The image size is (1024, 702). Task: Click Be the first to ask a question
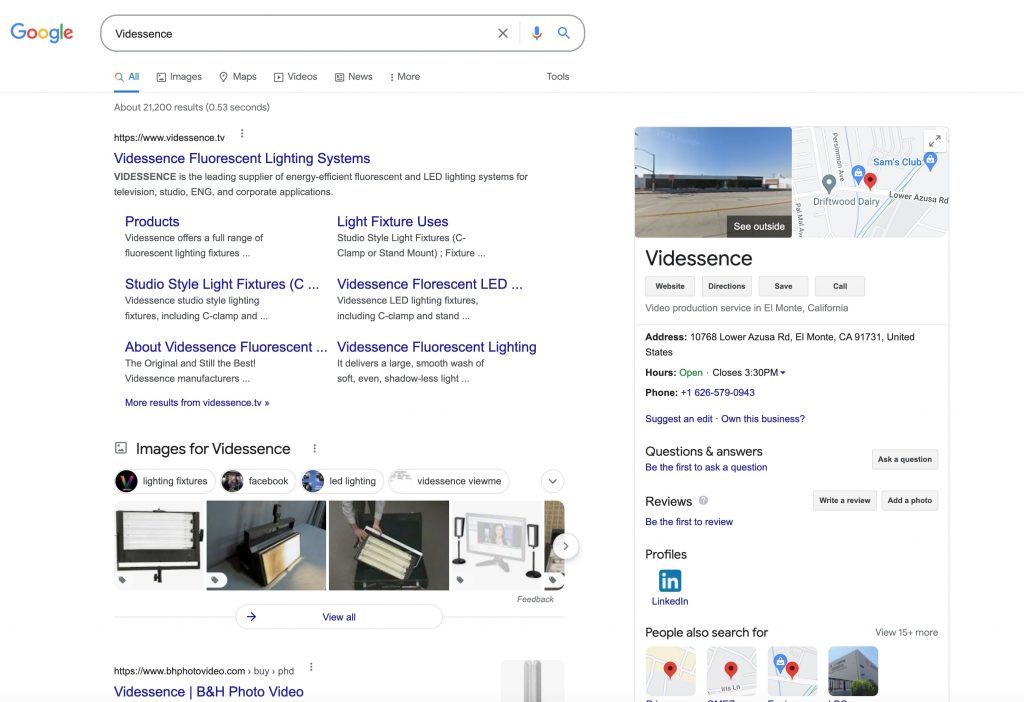[x=706, y=467]
